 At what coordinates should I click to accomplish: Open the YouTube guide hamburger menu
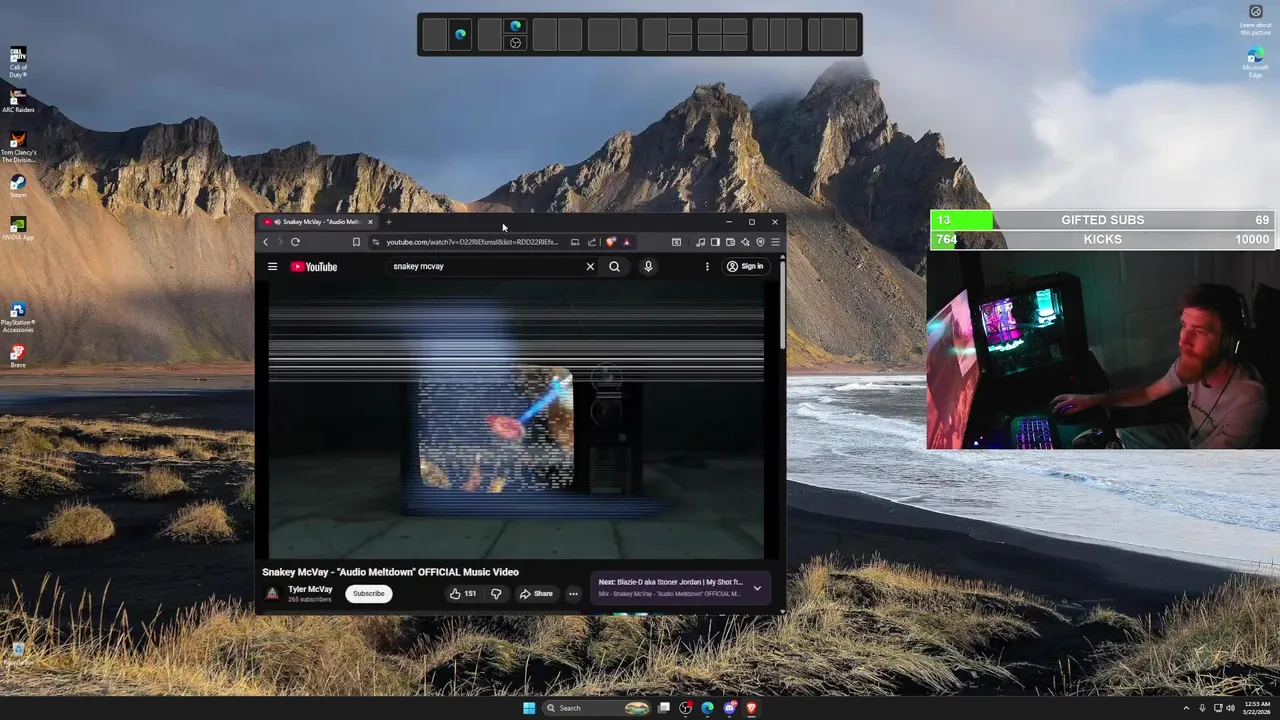pos(272,267)
